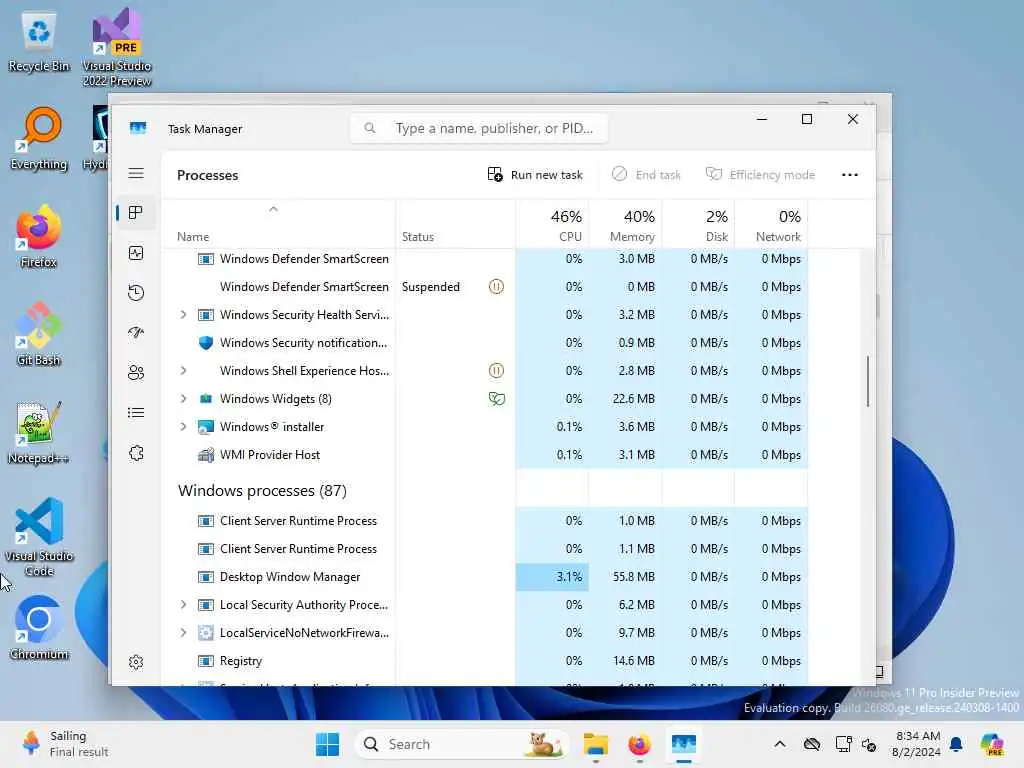1024x768 pixels.
Task: Open the clock showing 8:34 AM
Action: point(918,744)
